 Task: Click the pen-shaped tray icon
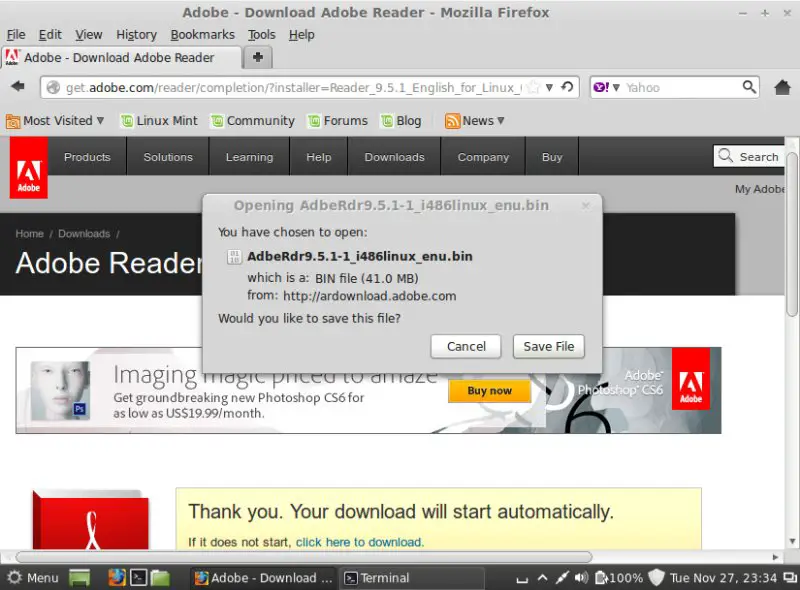[562, 578]
